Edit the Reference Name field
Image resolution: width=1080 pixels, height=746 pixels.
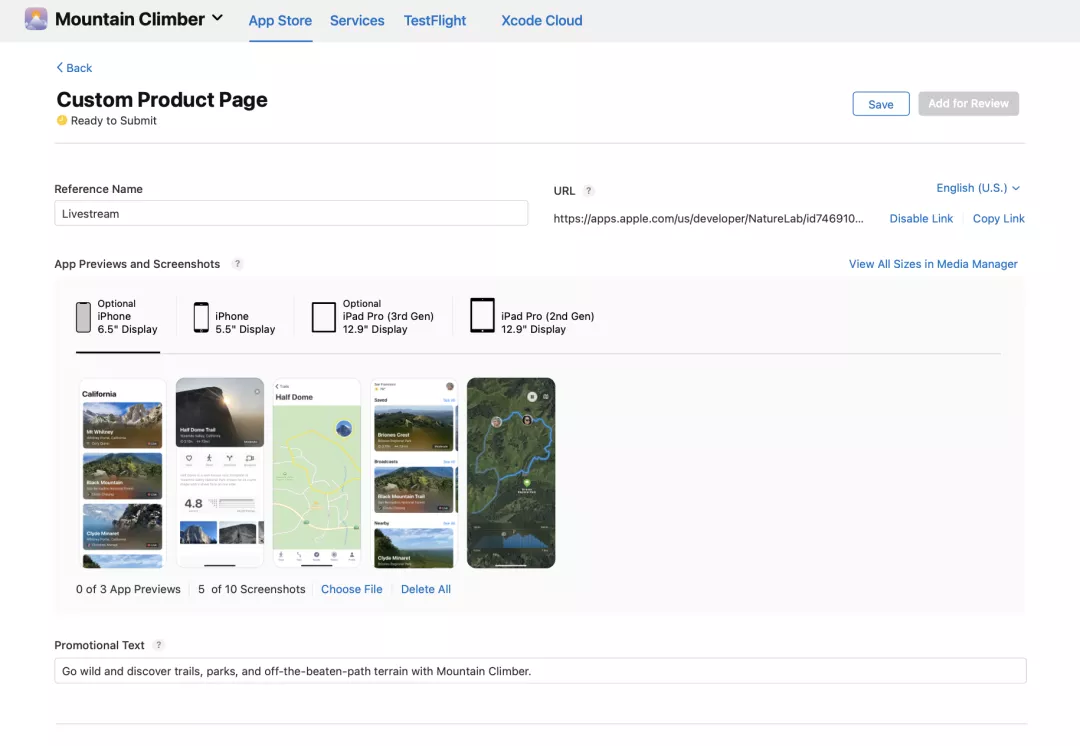click(291, 214)
